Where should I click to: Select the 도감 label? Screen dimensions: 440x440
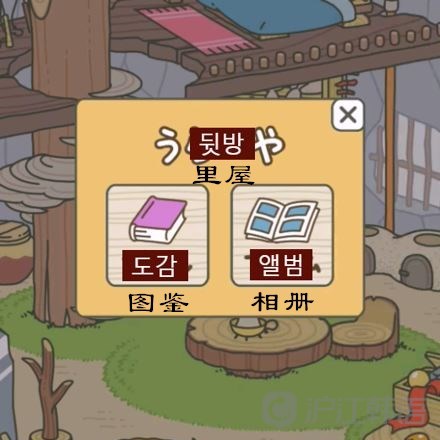[155, 265]
